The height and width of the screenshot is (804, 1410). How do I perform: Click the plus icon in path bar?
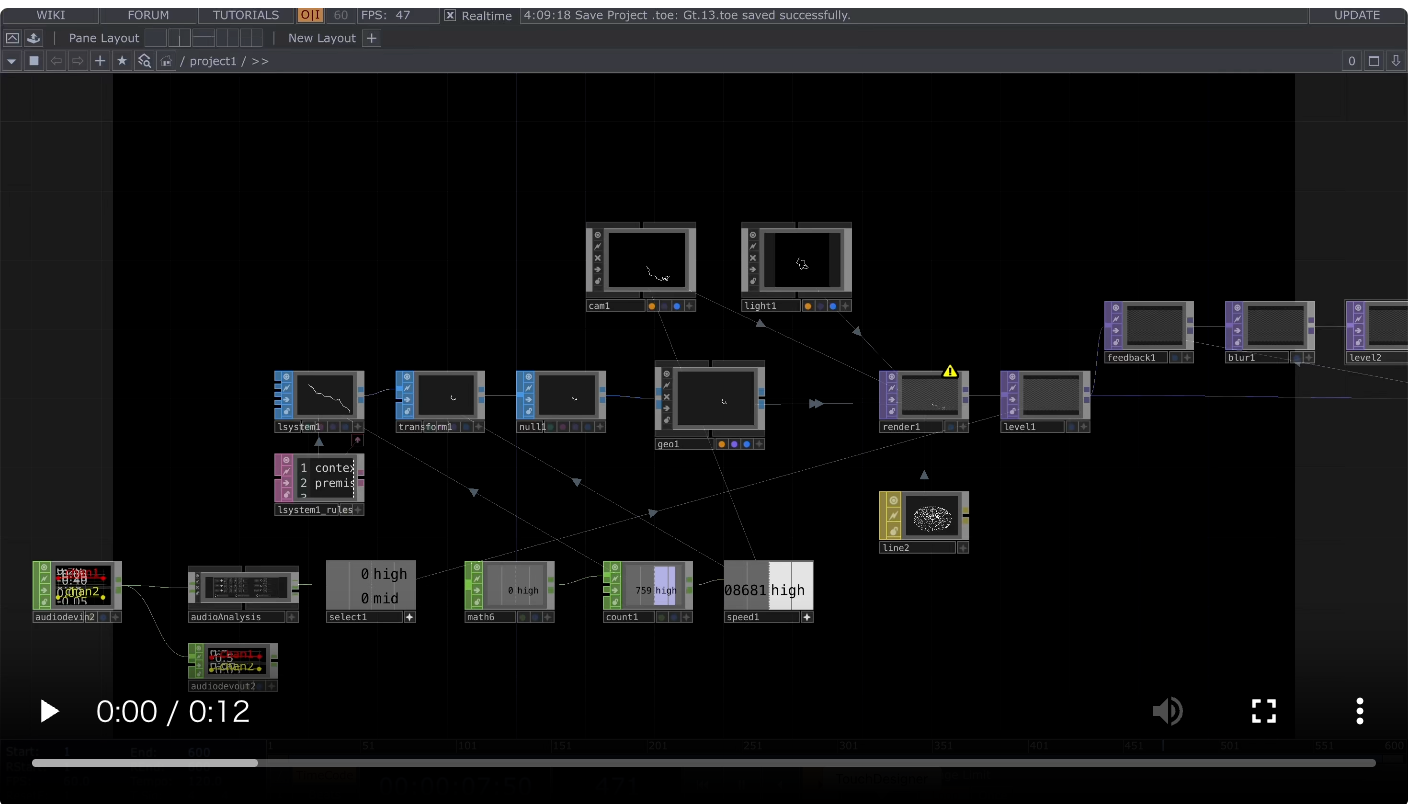point(100,61)
